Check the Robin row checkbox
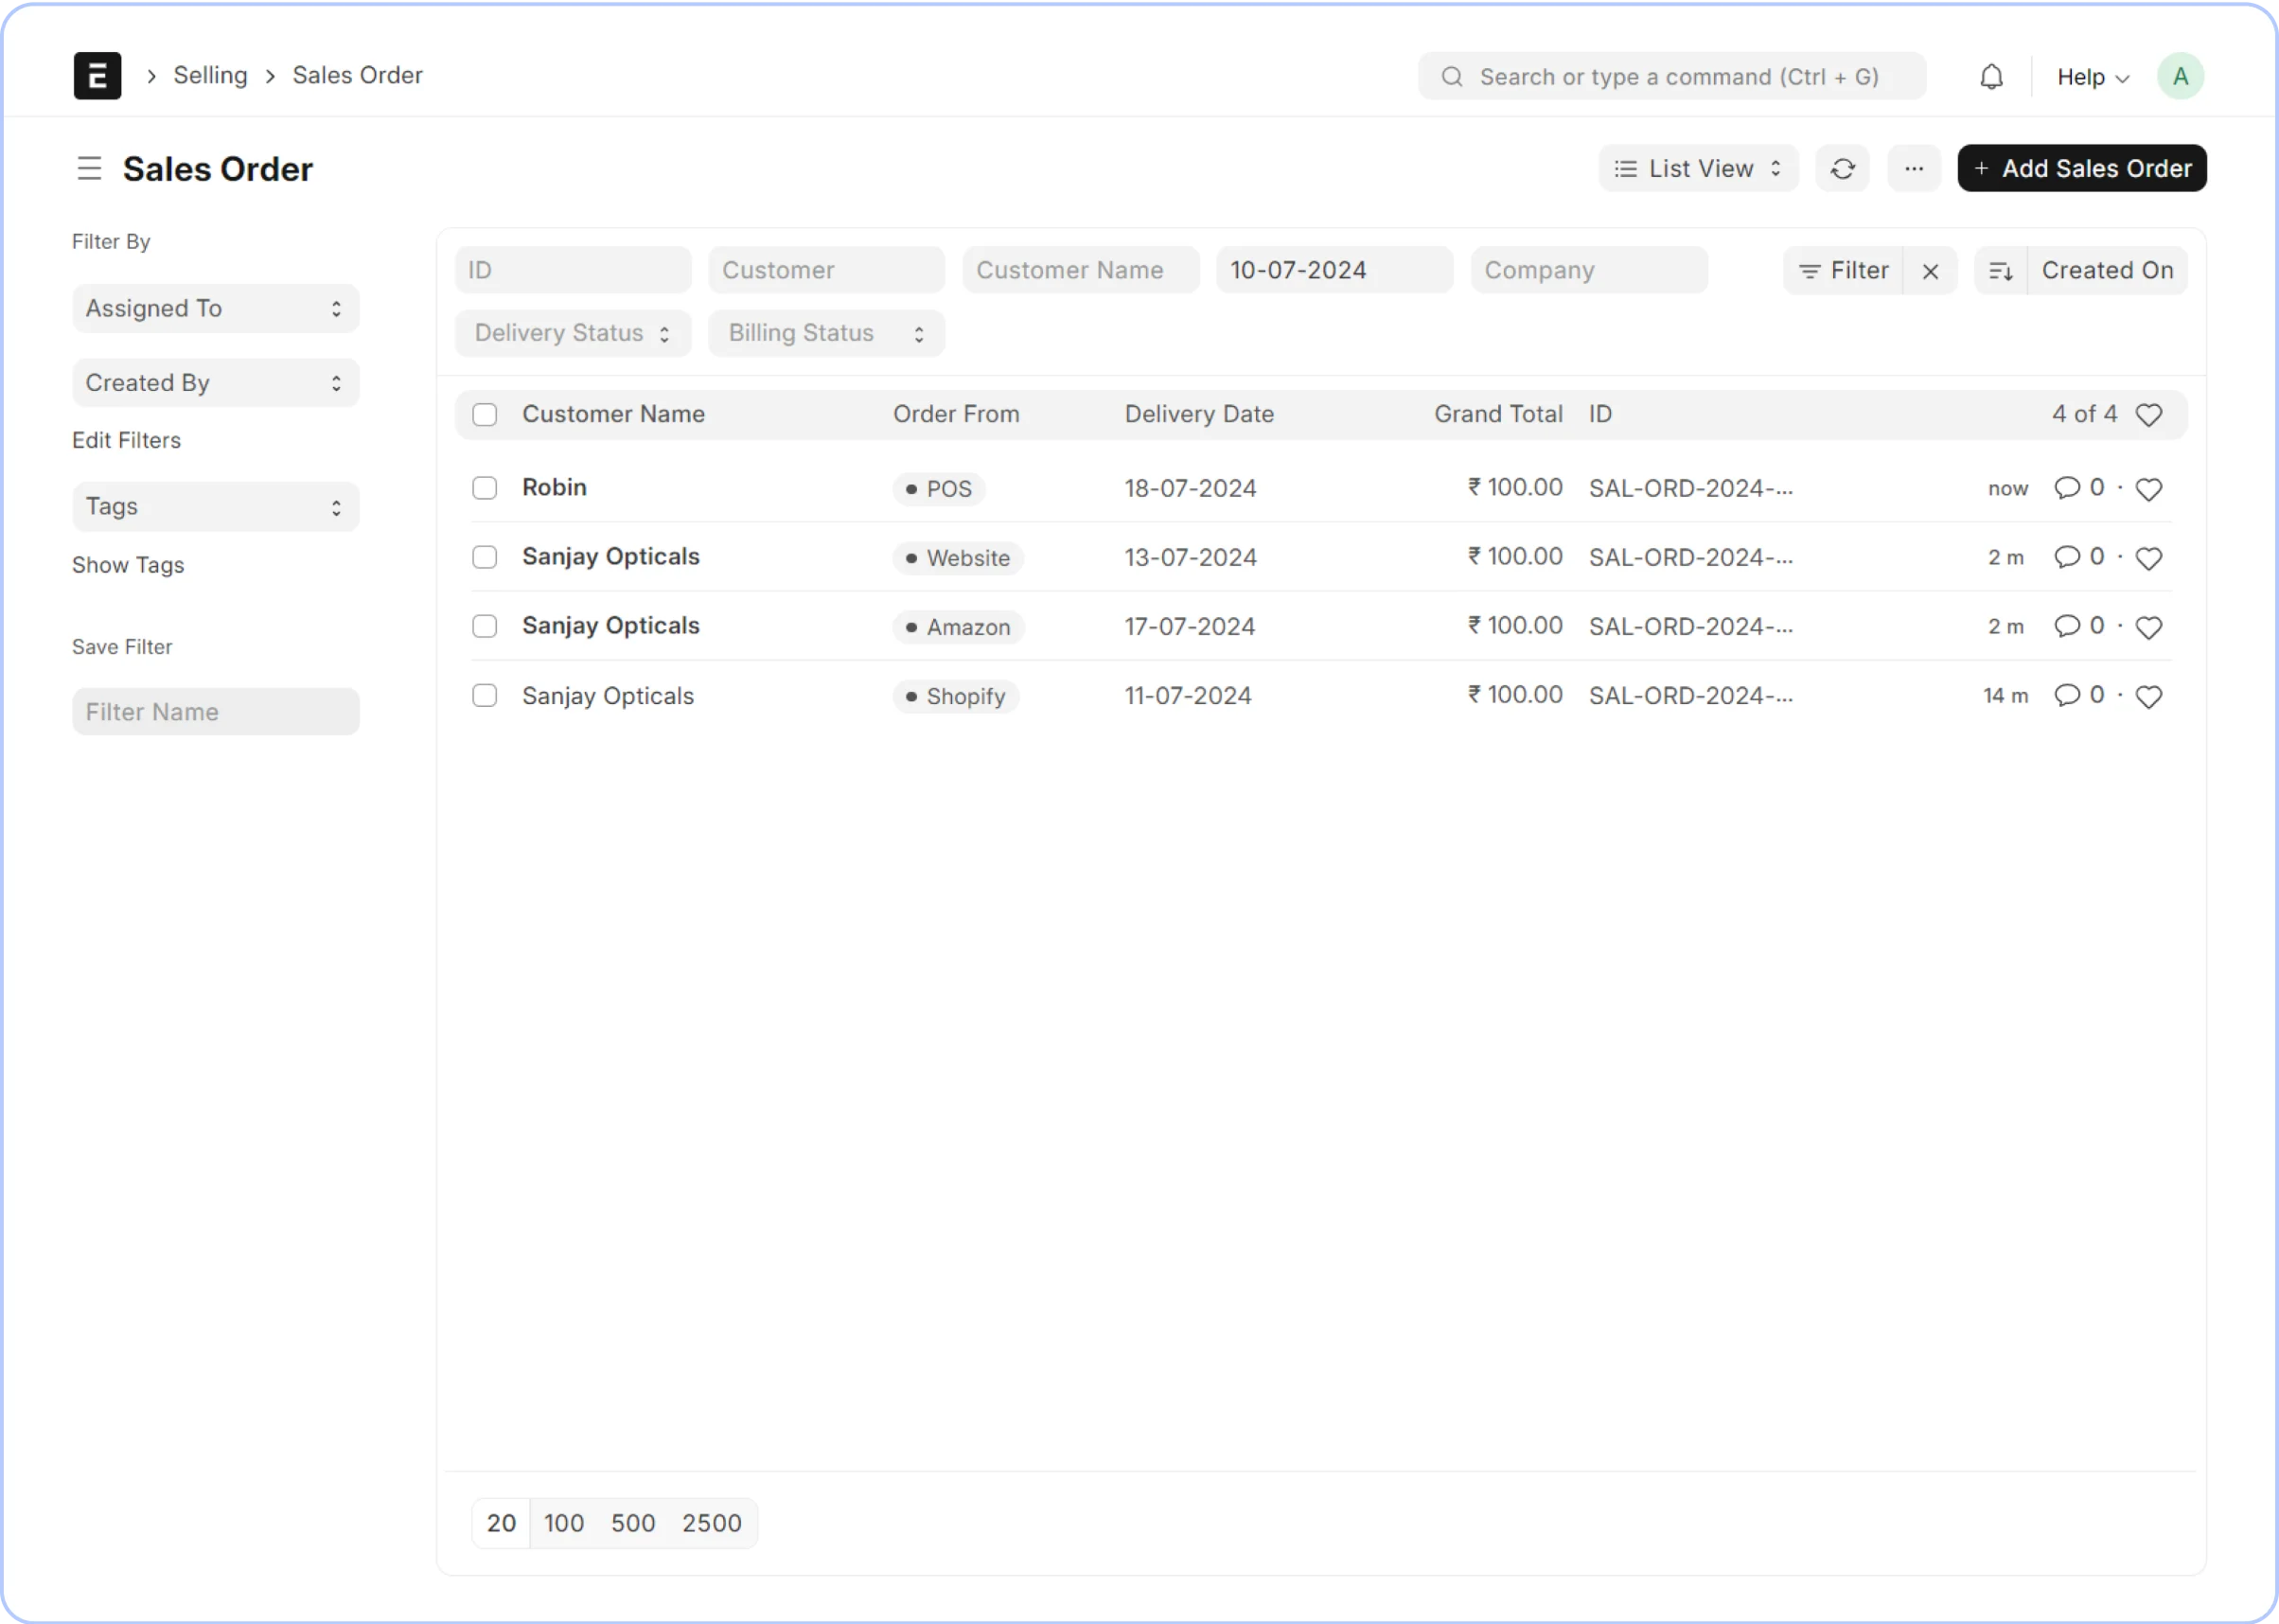The height and width of the screenshot is (1624, 2279). pos(485,488)
